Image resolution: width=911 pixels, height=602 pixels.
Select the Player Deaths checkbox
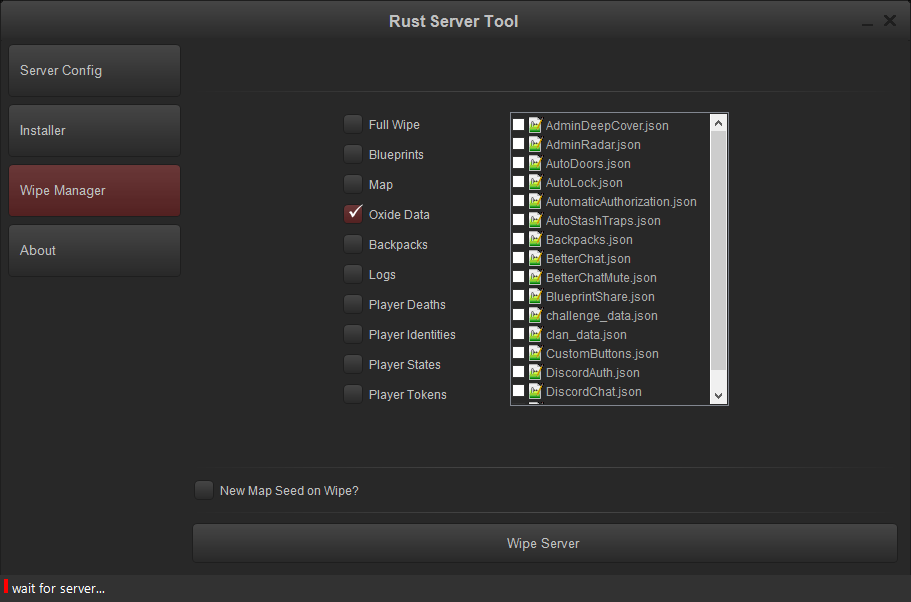pyautogui.click(x=353, y=305)
